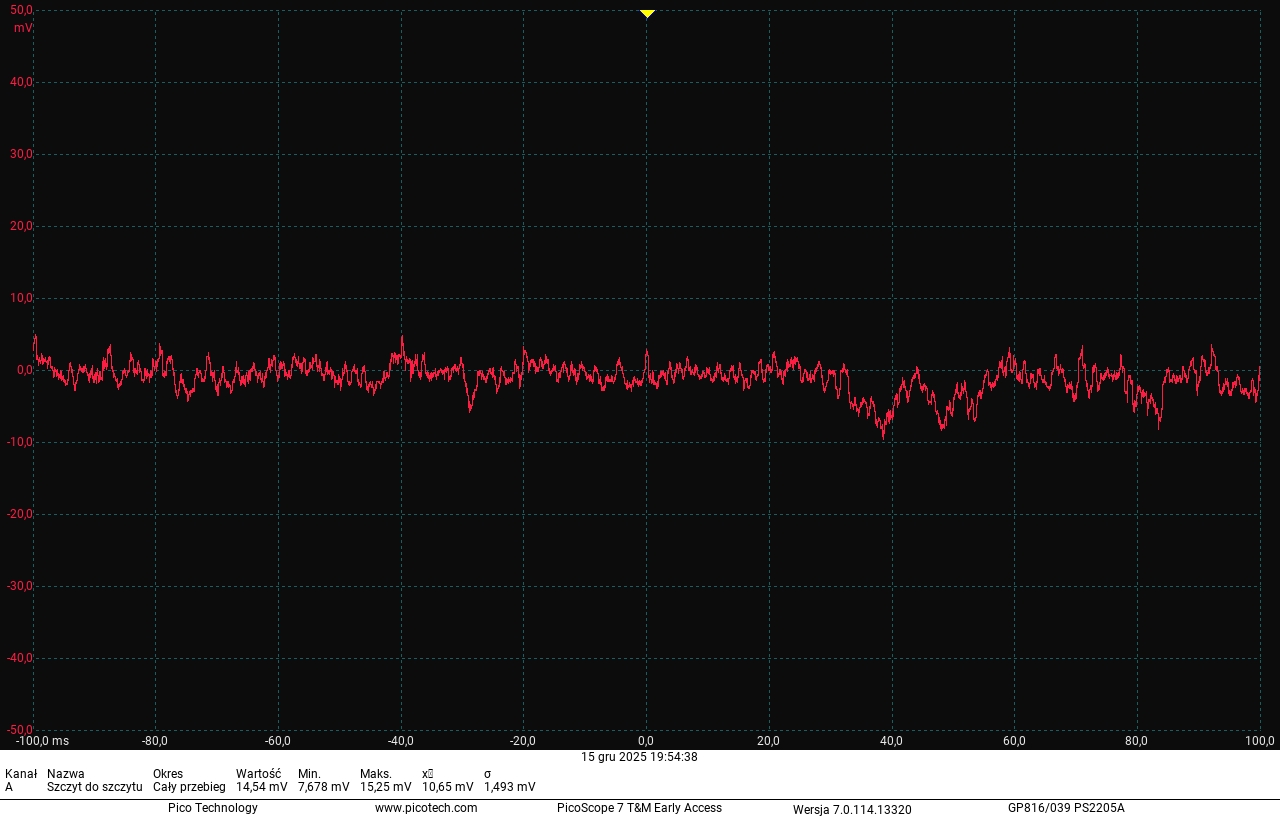The height and width of the screenshot is (816, 1280).
Task: Click the www.picotech.com link
Action: [426, 808]
